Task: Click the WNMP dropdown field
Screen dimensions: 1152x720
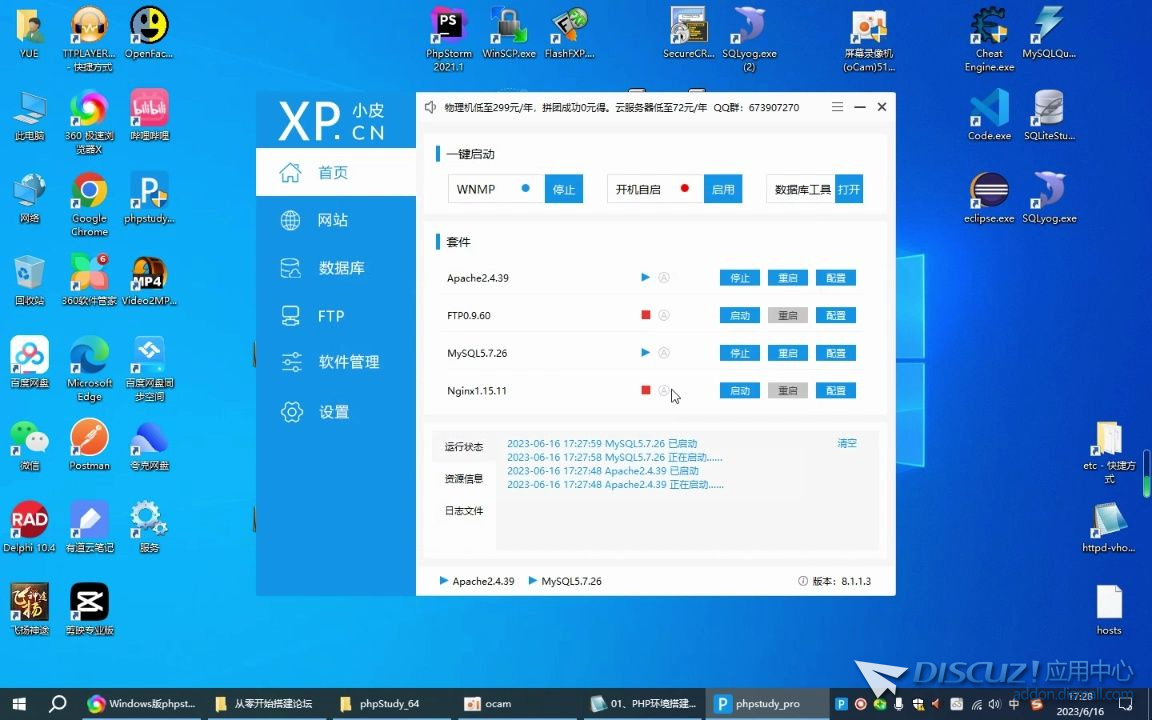Action: [496, 189]
